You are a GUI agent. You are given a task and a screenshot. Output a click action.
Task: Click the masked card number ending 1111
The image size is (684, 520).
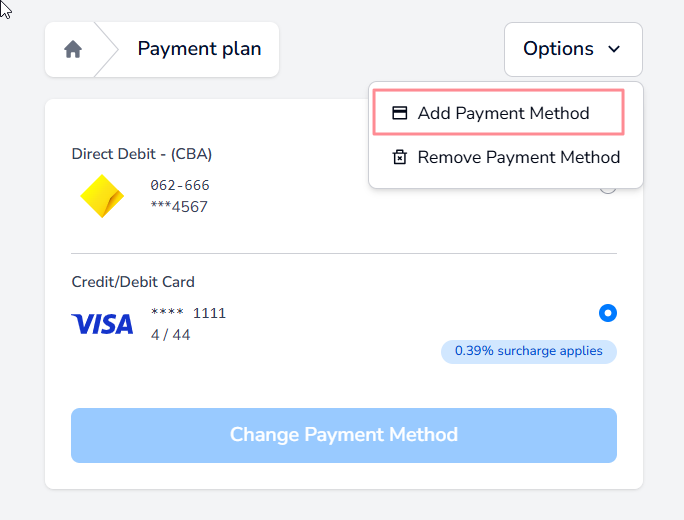click(188, 313)
